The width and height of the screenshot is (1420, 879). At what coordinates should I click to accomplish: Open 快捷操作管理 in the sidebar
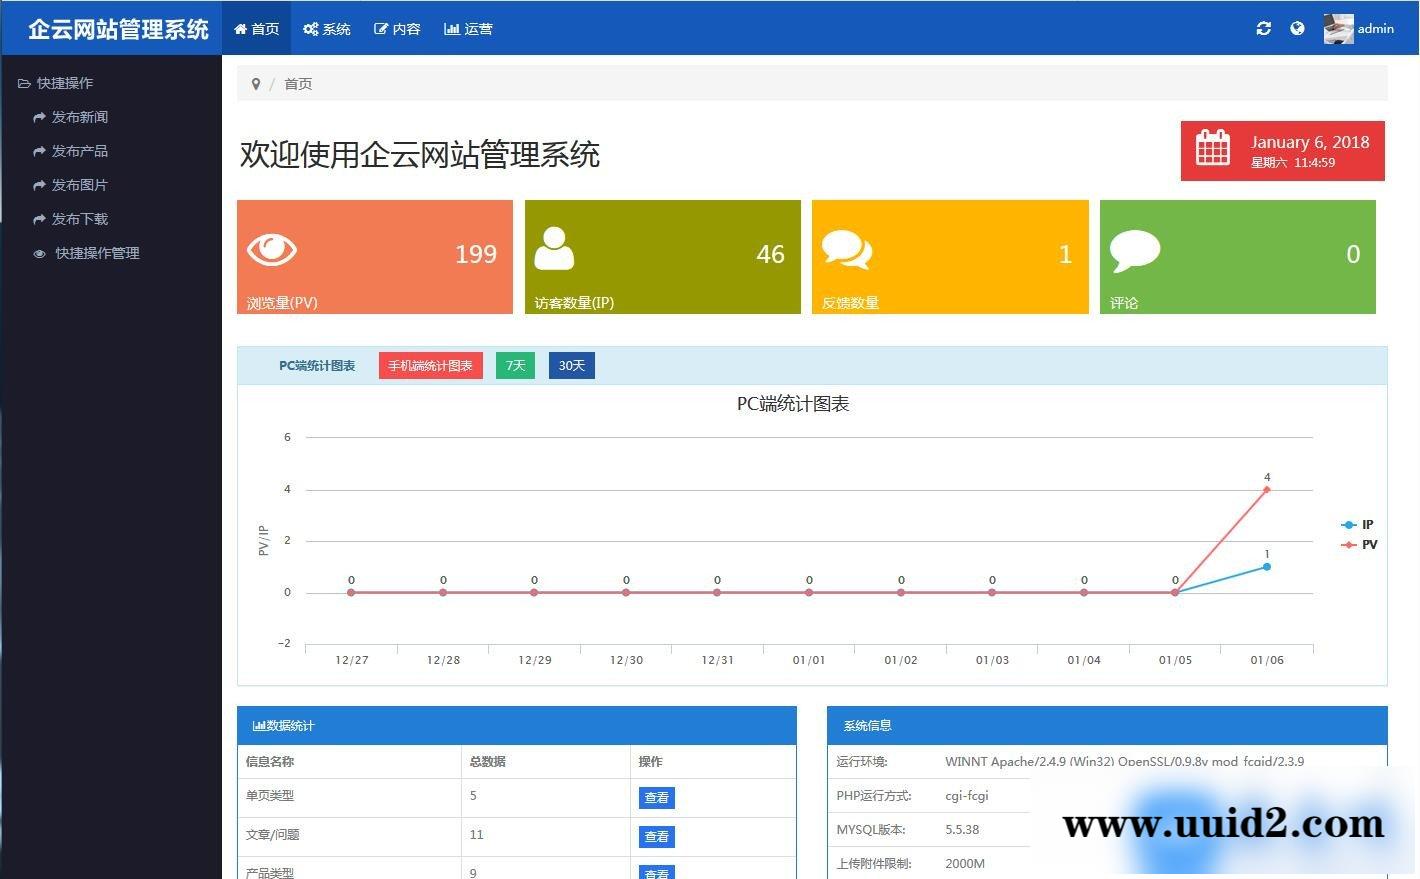coord(95,253)
